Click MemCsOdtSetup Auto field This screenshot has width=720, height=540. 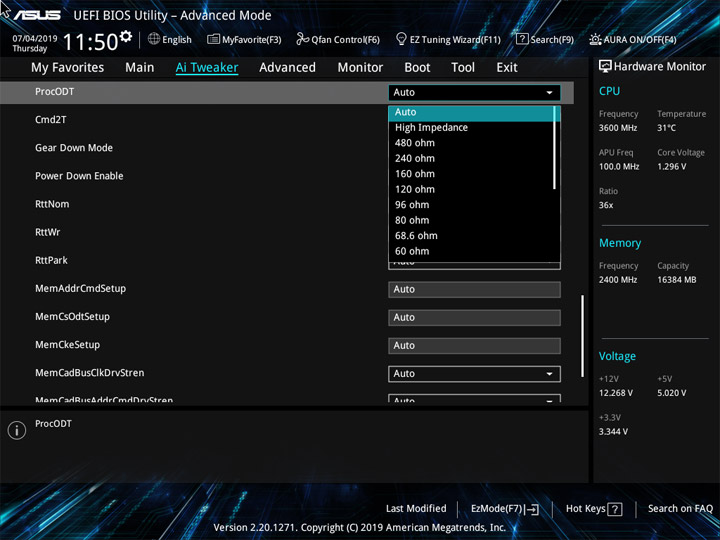474,317
